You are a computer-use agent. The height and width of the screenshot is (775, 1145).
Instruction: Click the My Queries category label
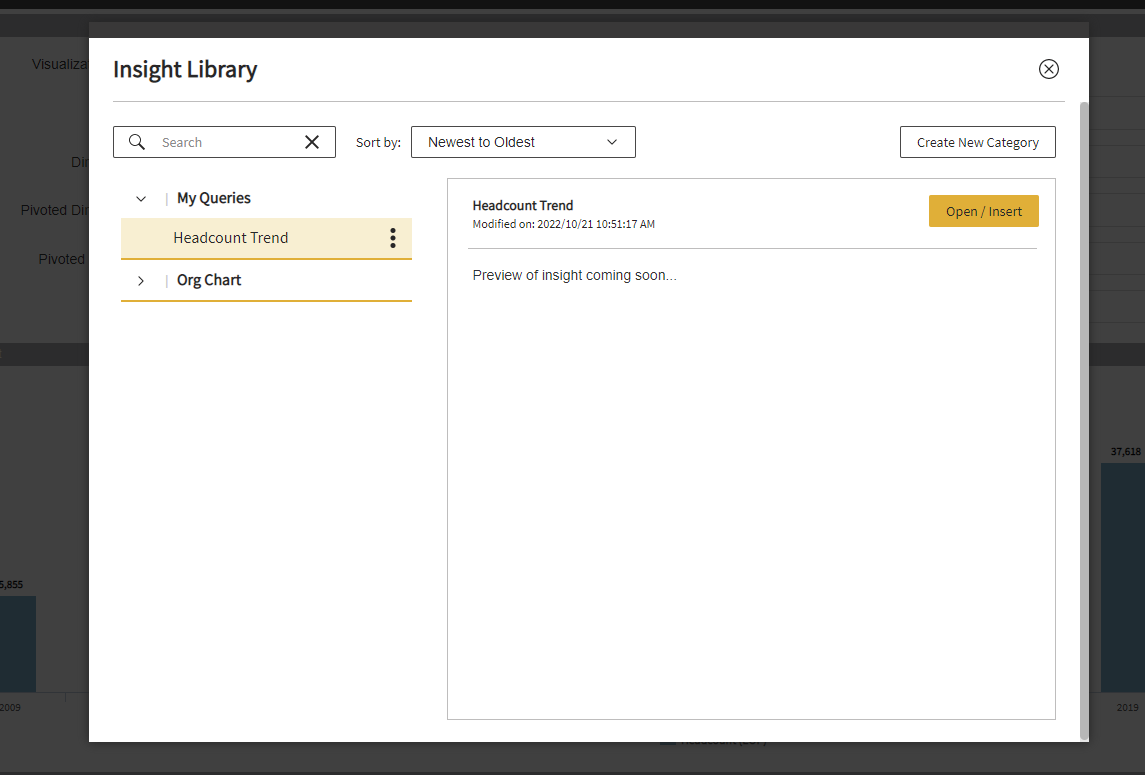[214, 198]
